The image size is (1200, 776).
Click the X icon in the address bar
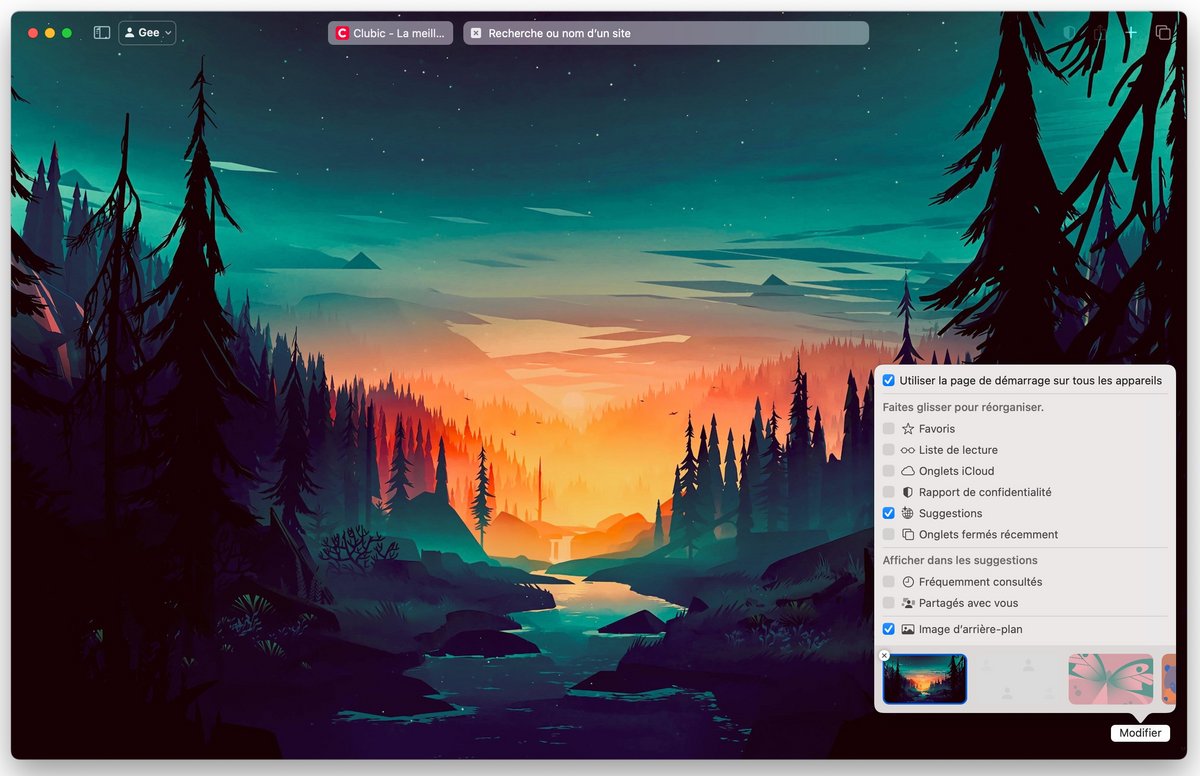[x=476, y=33]
